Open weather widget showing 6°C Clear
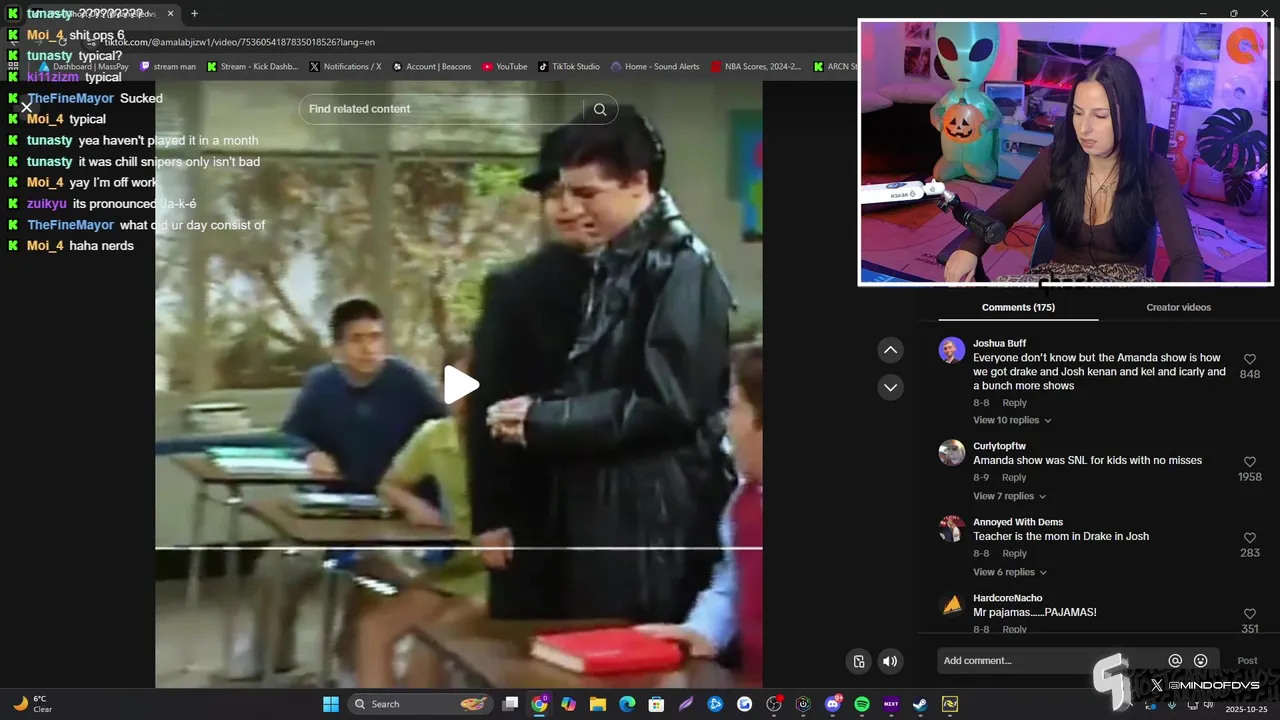This screenshot has width=1280, height=720. pos(32,704)
